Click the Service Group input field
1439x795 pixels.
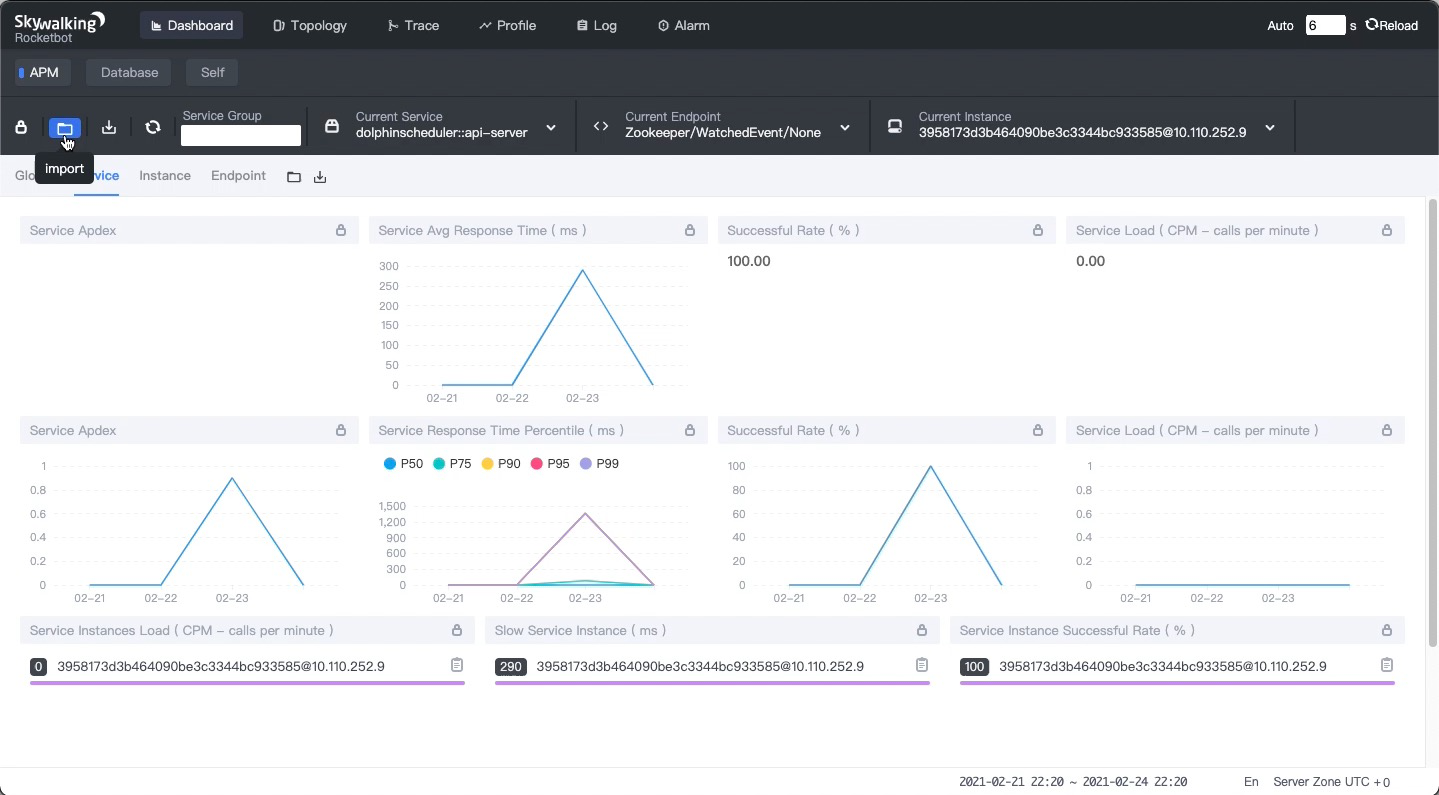241,135
